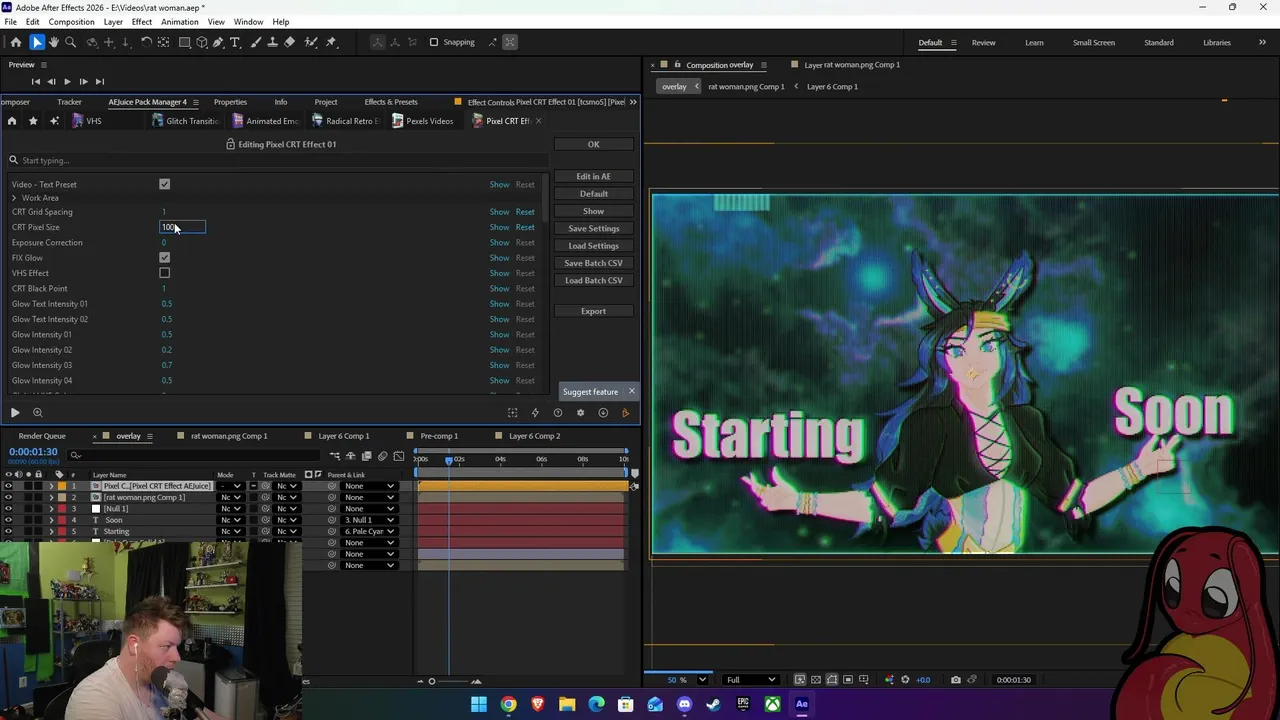Open the Animation menu
The height and width of the screenshot is (720, 1280).
[180, 22]
